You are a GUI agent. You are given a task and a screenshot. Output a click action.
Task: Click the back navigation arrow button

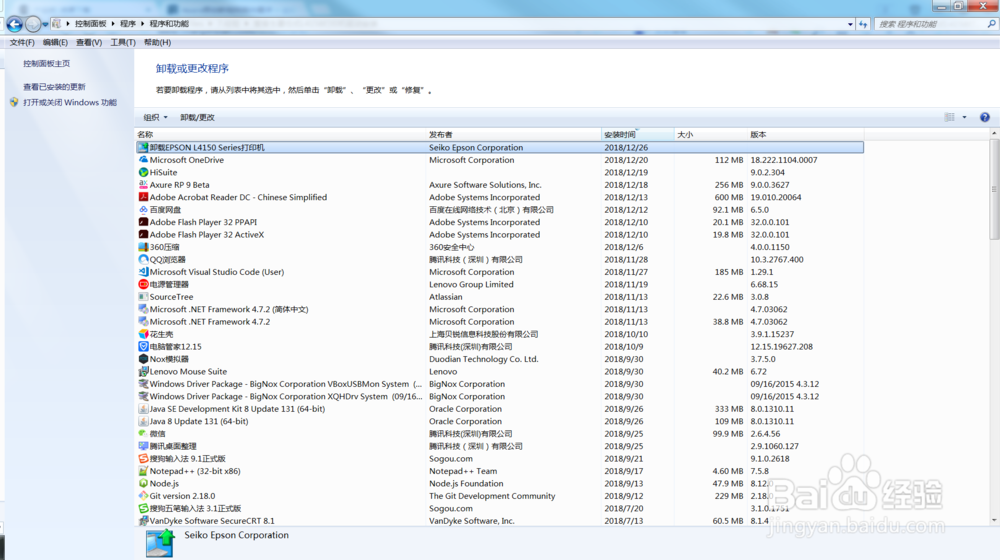[15, 24]
